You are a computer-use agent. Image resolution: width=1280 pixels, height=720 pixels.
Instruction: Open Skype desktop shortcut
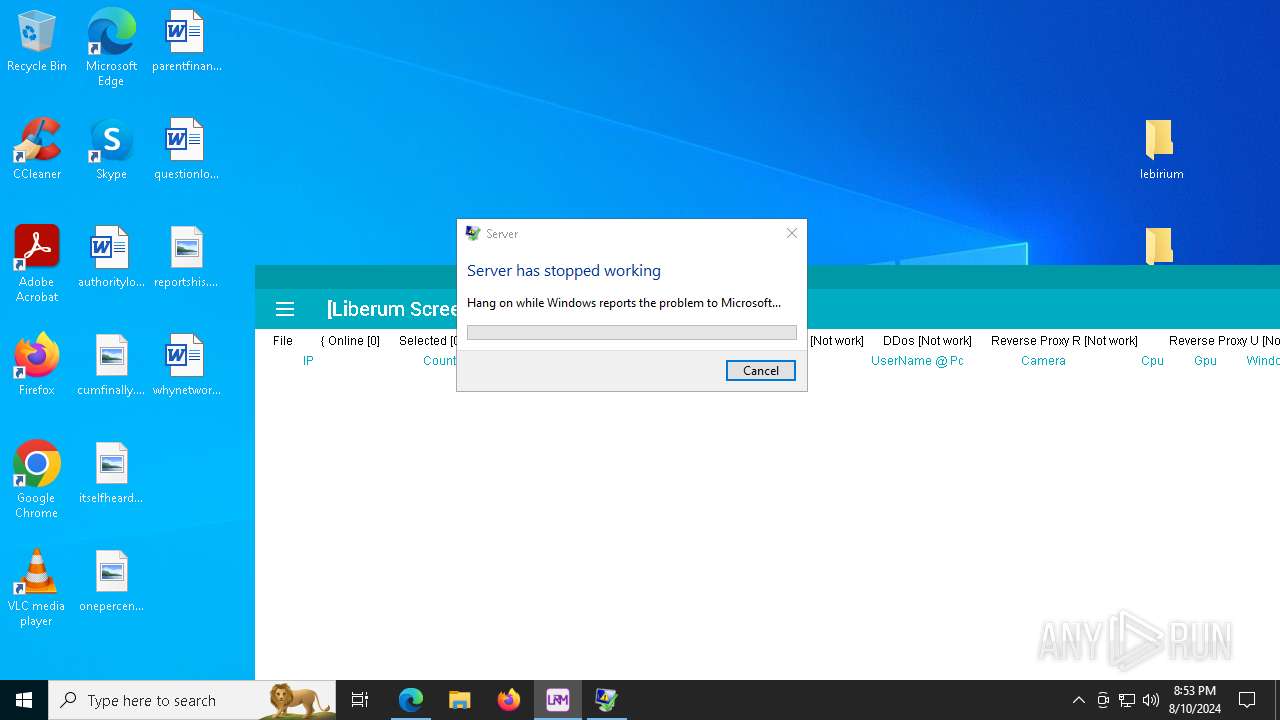[111, 150]
